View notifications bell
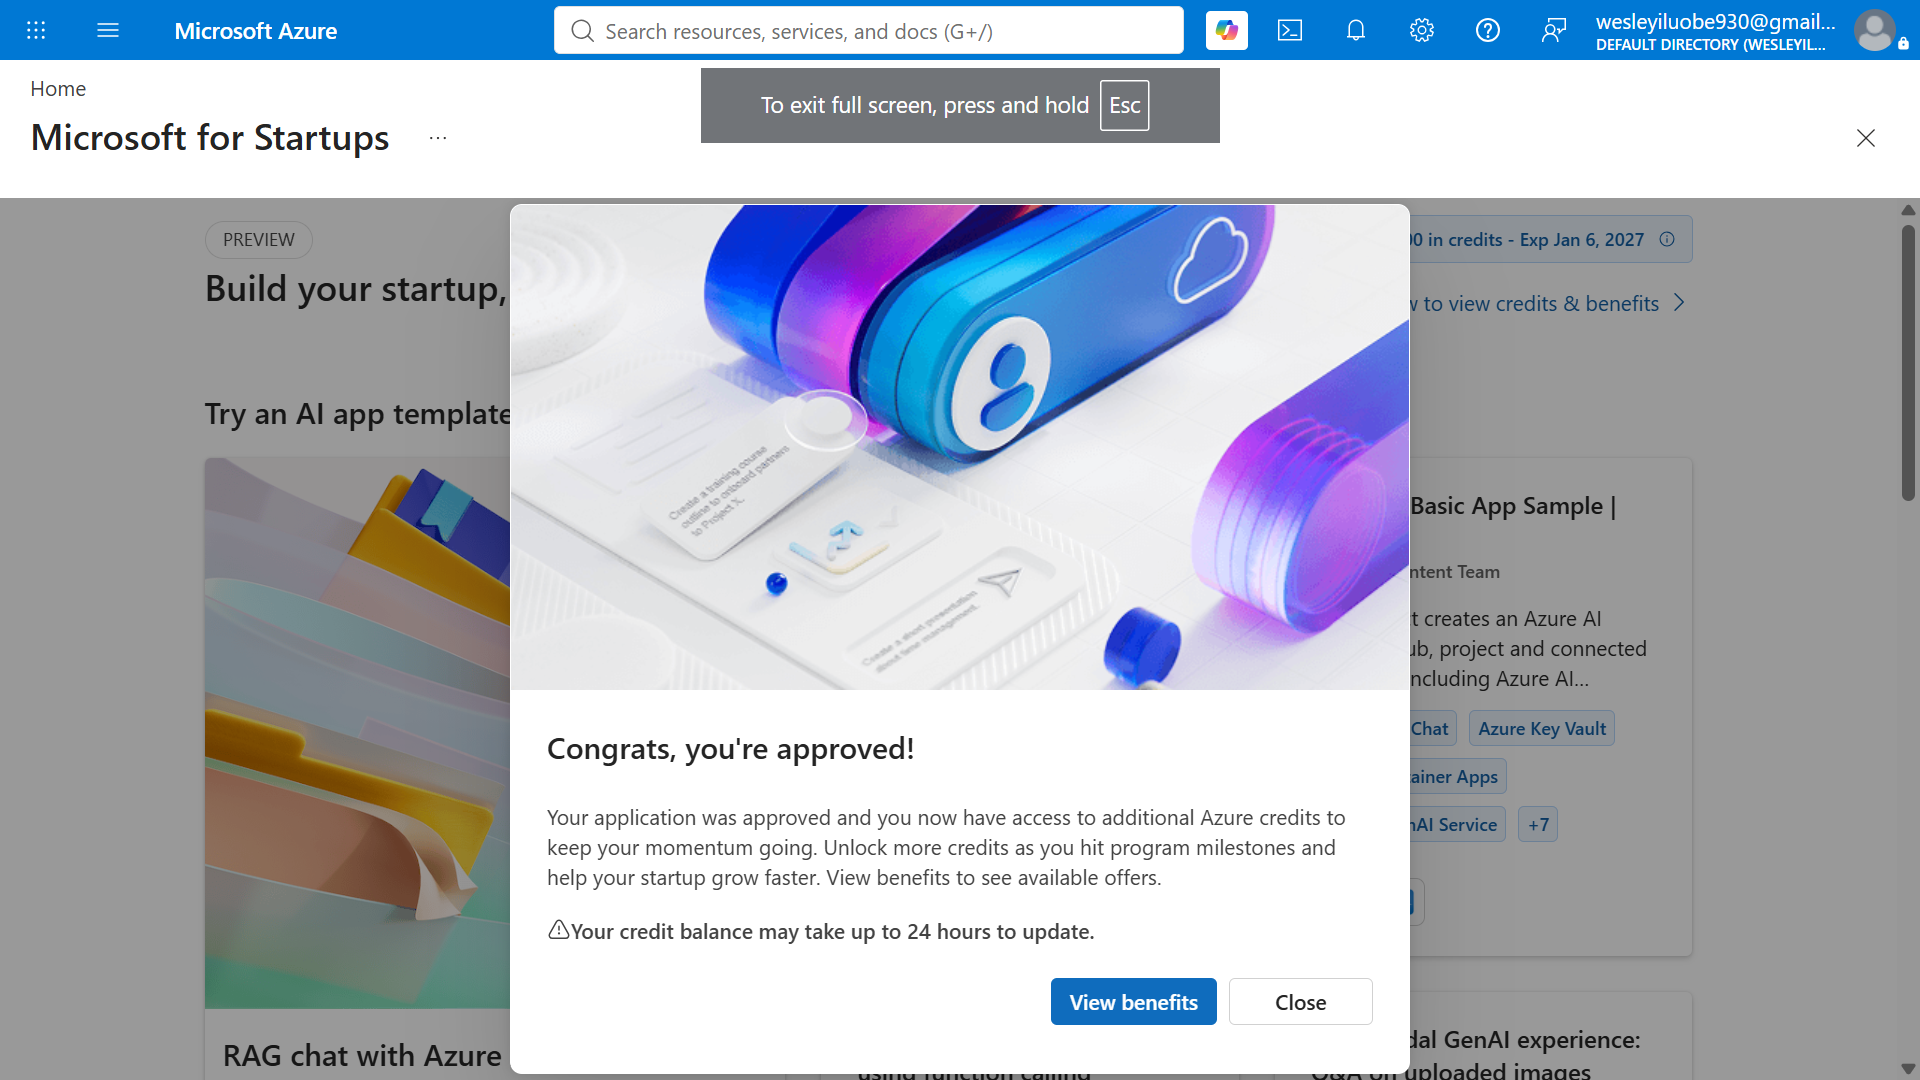This screenshot has height=1080, width=1920. [1356, 30]
